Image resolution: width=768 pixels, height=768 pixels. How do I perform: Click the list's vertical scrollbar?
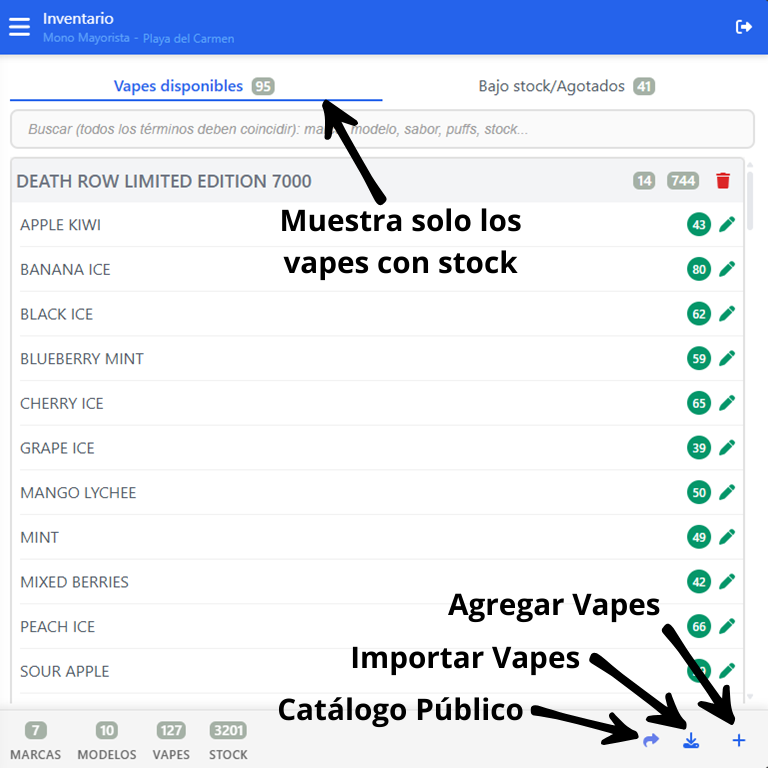[x=750, y=200]
